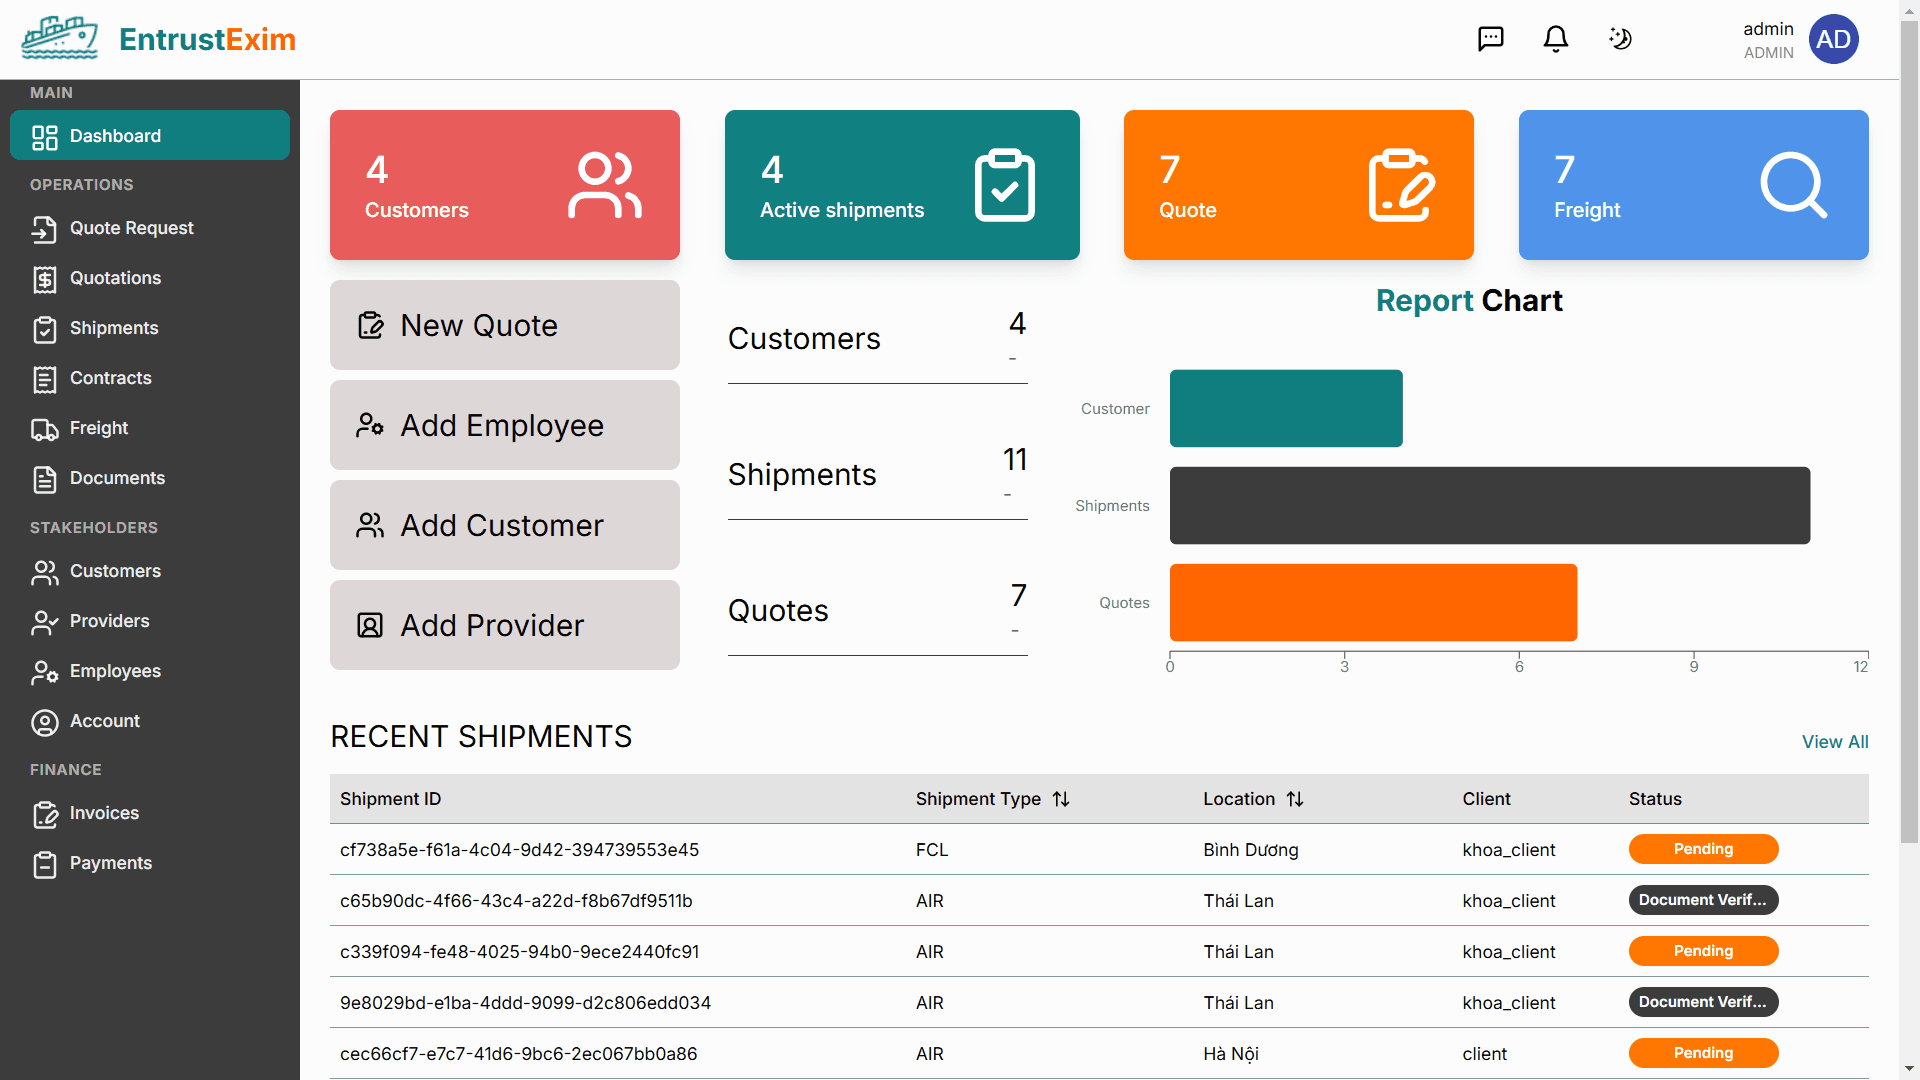
Task: Click View All recent shipments link
Action: 1835,742
